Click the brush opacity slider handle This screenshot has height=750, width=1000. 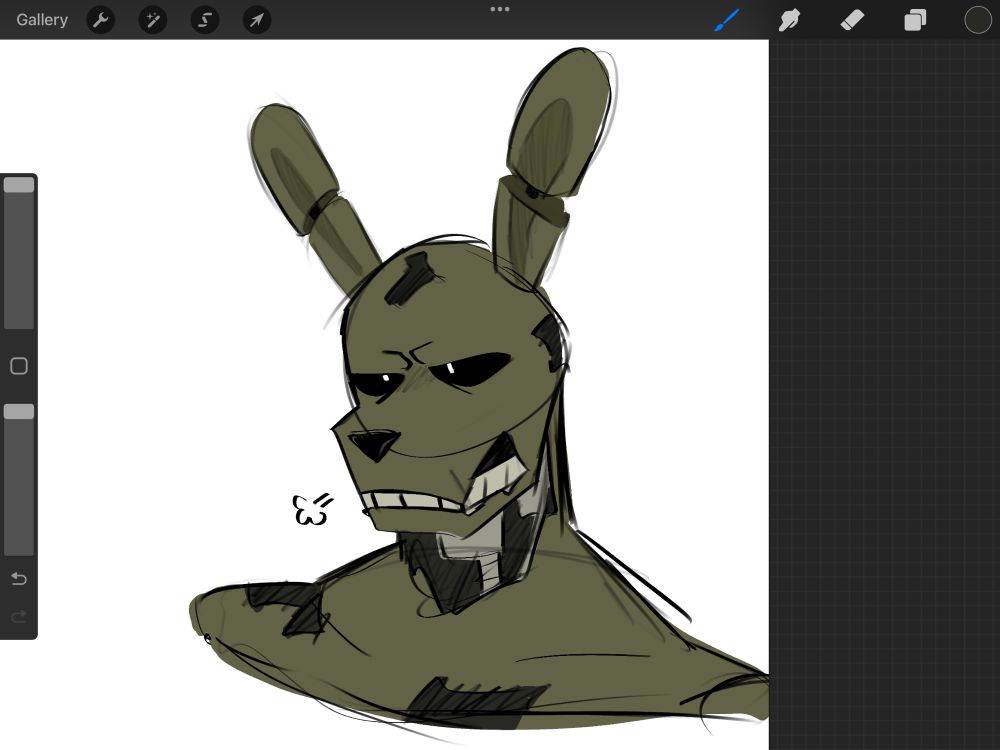(19, 411)
